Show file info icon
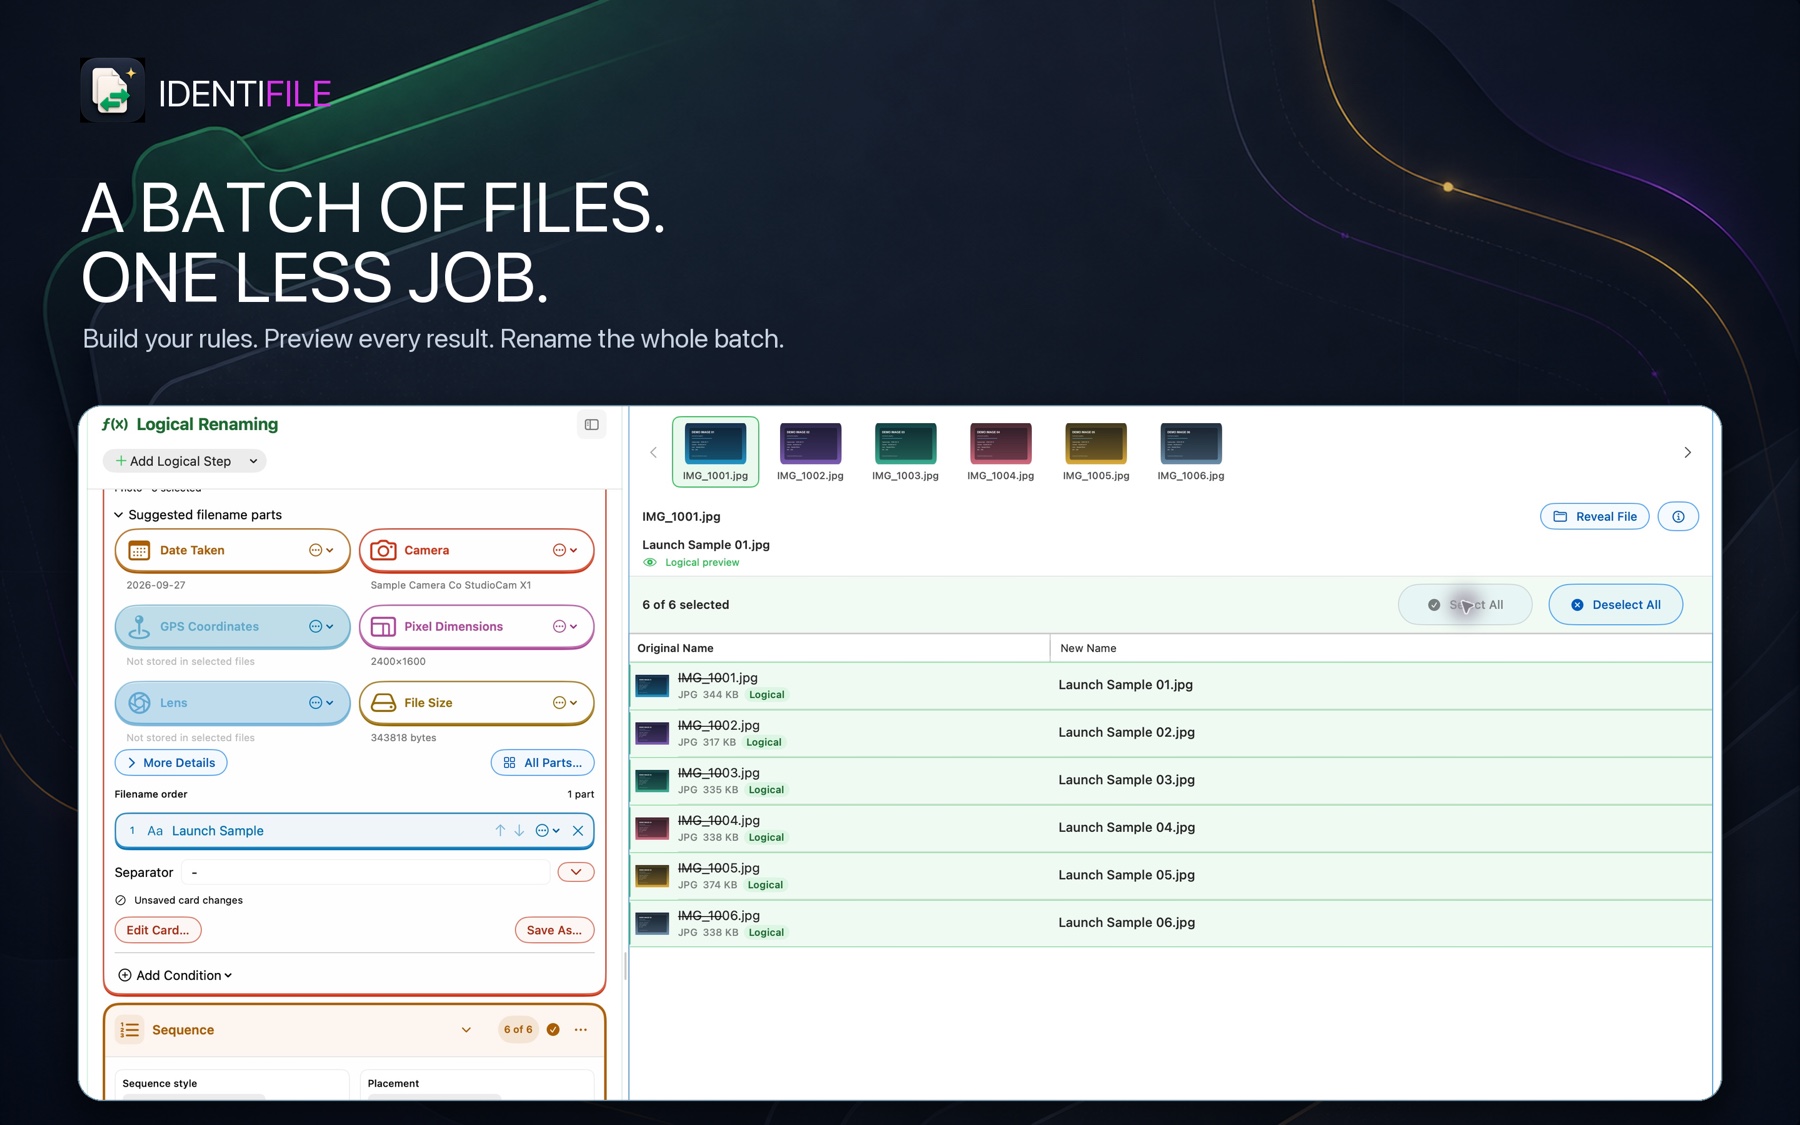This screenshot has width=1800, height=1125. 1678,517
